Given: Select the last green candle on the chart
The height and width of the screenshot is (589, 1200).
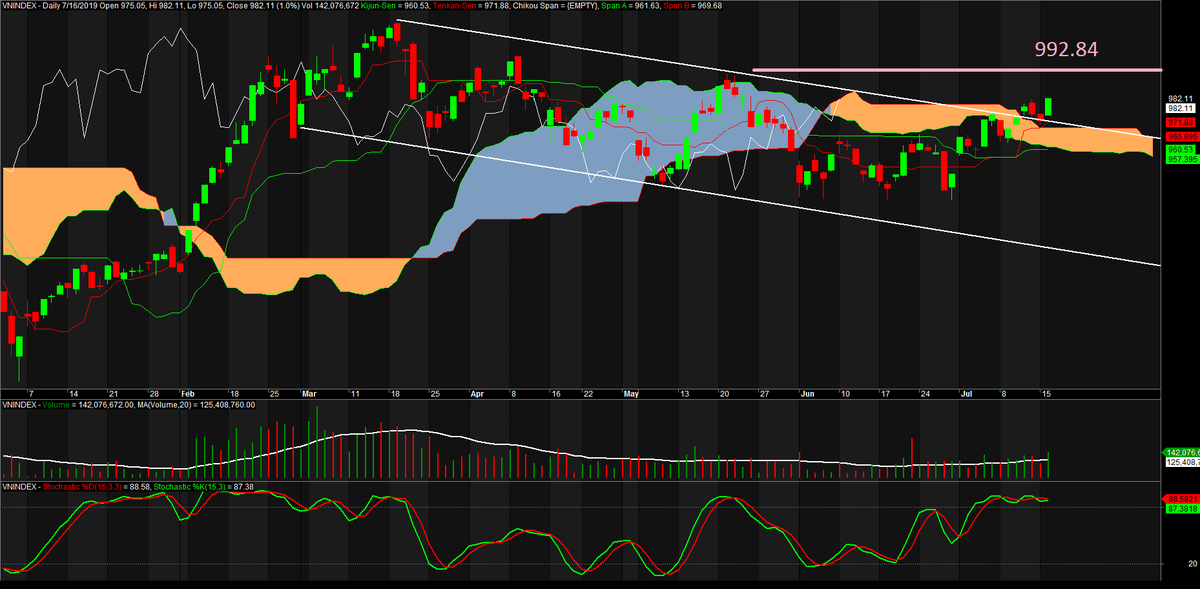Looking at the screenshot, I should pyautogui.click(x=1048, y=105).
